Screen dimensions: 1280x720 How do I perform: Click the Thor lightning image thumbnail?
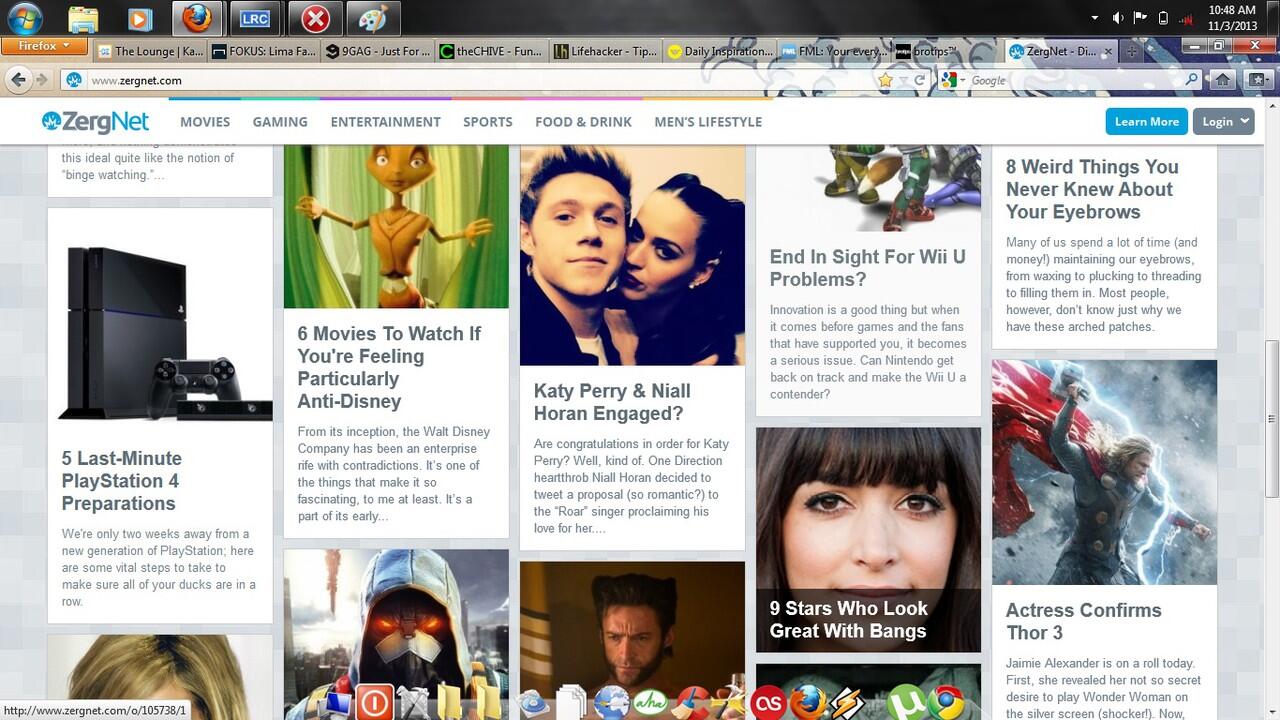pyautogui.click(x=1104, y=472)
